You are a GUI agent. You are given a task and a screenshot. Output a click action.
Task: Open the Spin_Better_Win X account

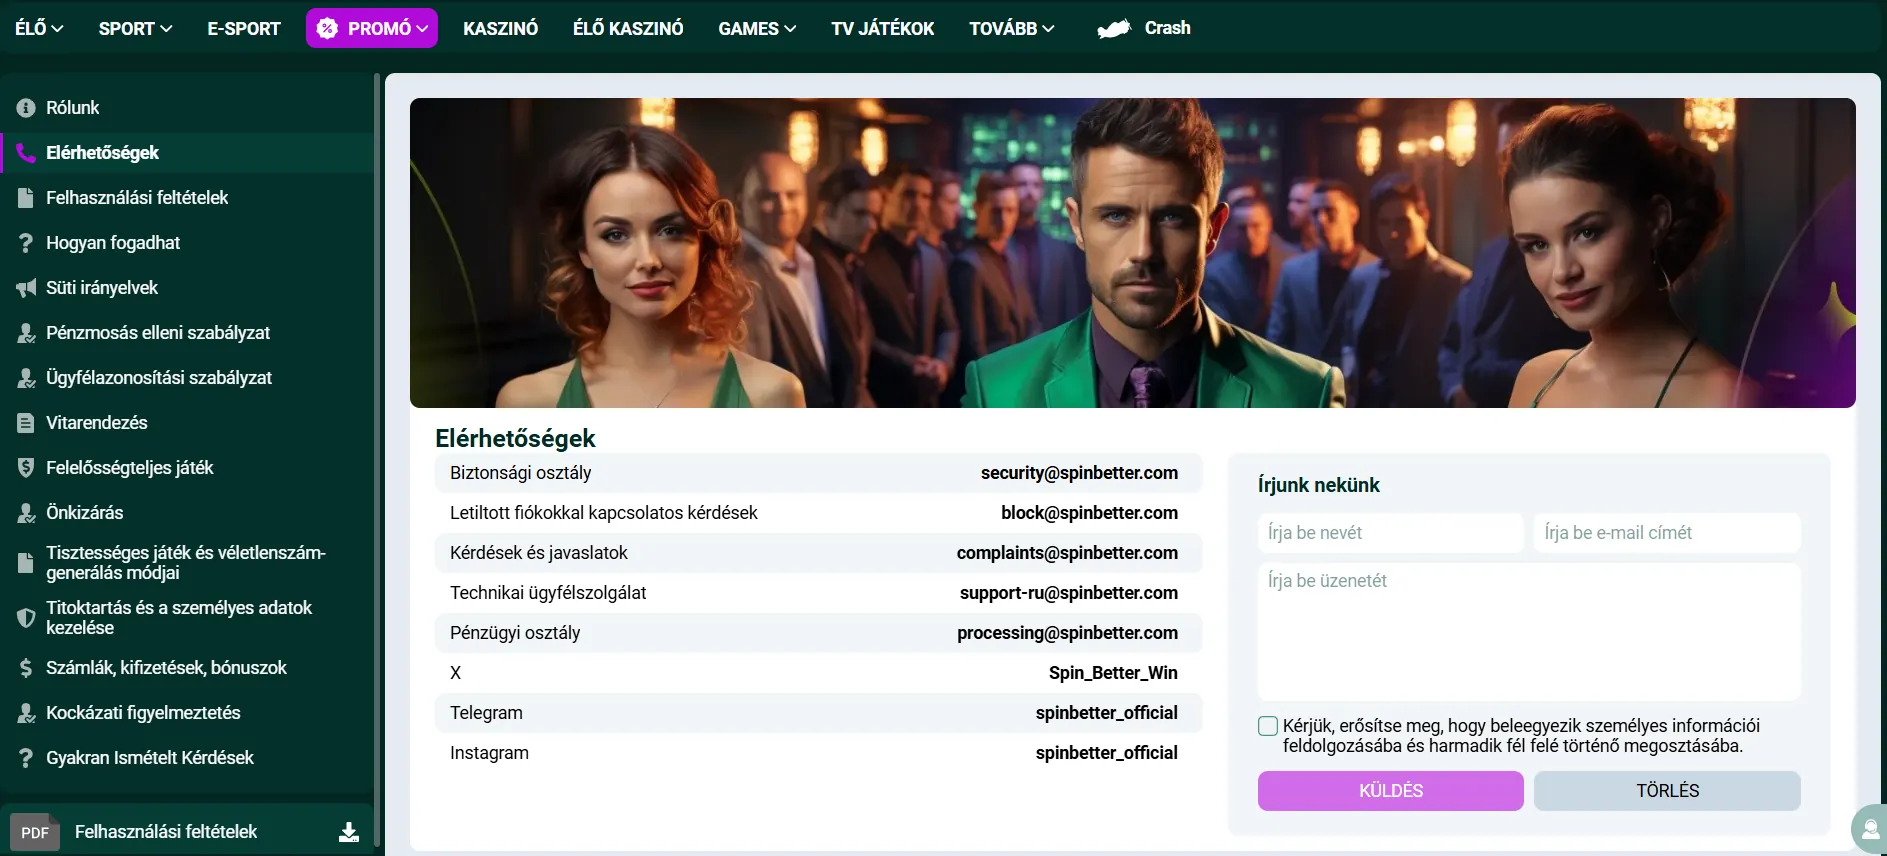(x=1113, y=673)
